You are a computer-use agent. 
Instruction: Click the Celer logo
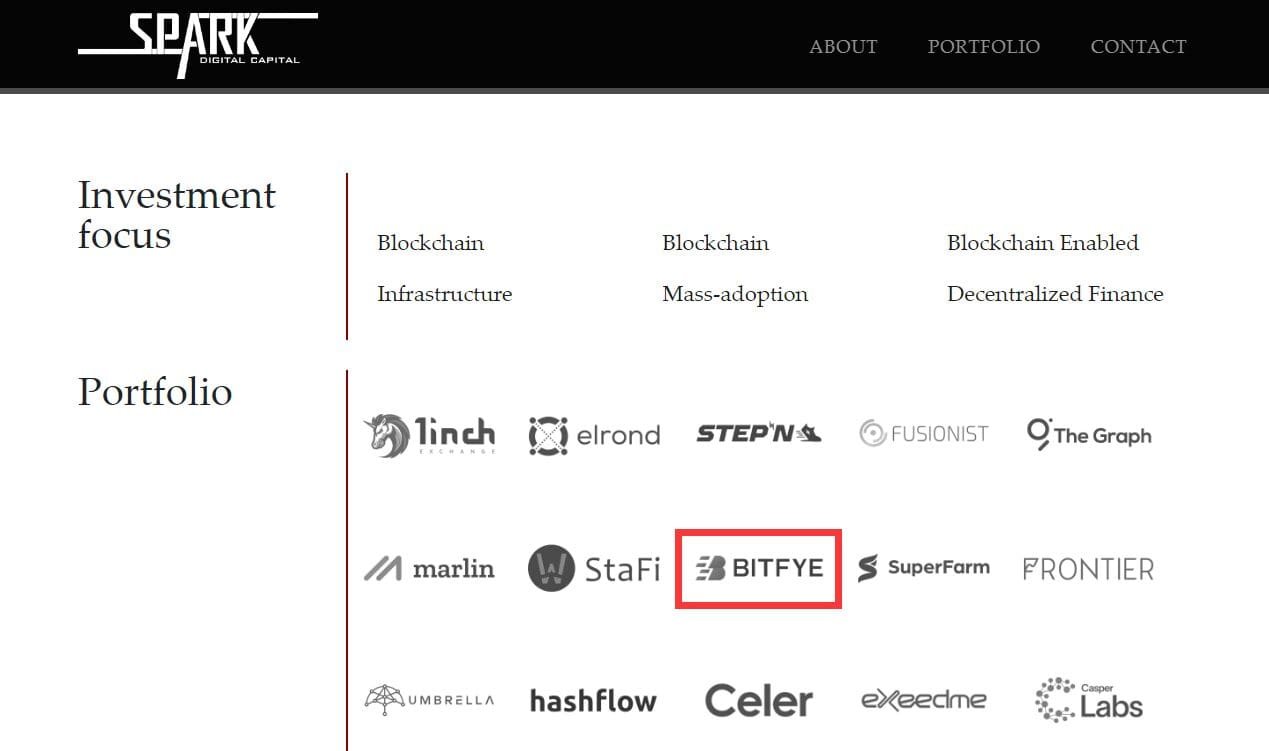tap(758, 700)
